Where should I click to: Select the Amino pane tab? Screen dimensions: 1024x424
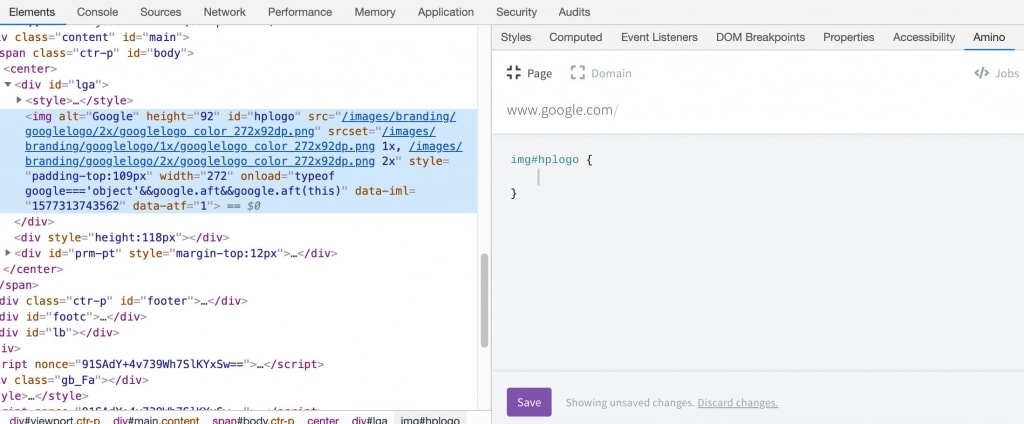(989, 37)
